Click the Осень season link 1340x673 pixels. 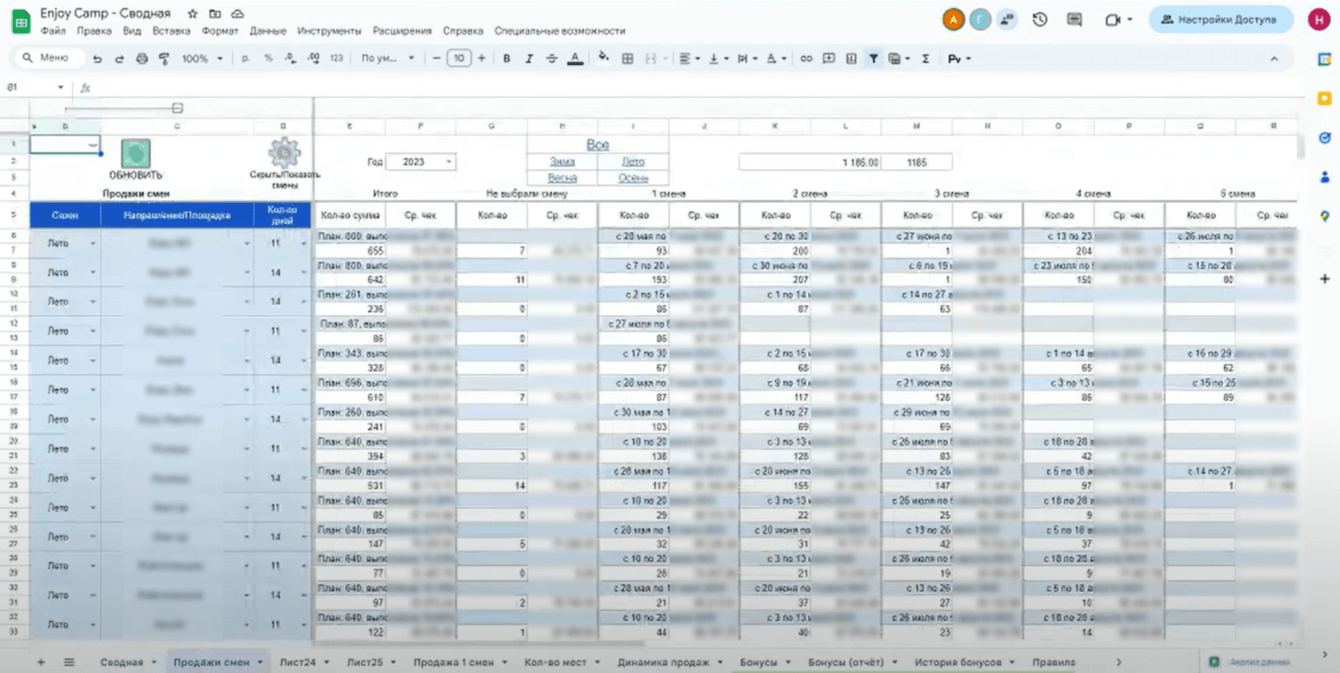click(633, 178)
